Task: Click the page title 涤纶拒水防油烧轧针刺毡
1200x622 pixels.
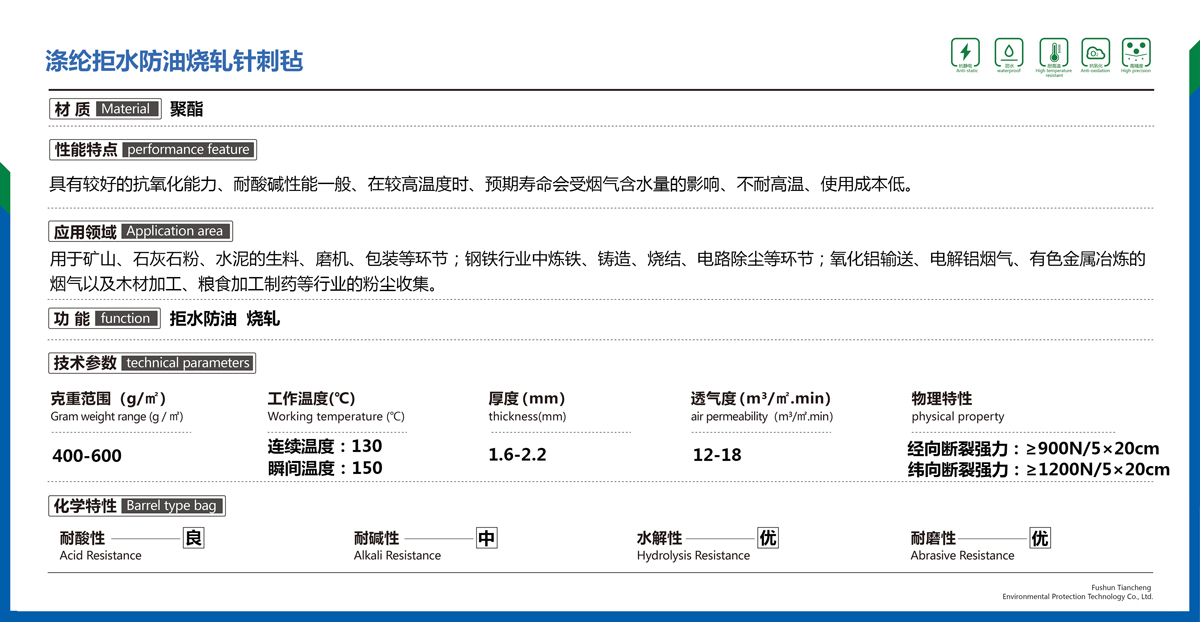Action: [175, 61]
